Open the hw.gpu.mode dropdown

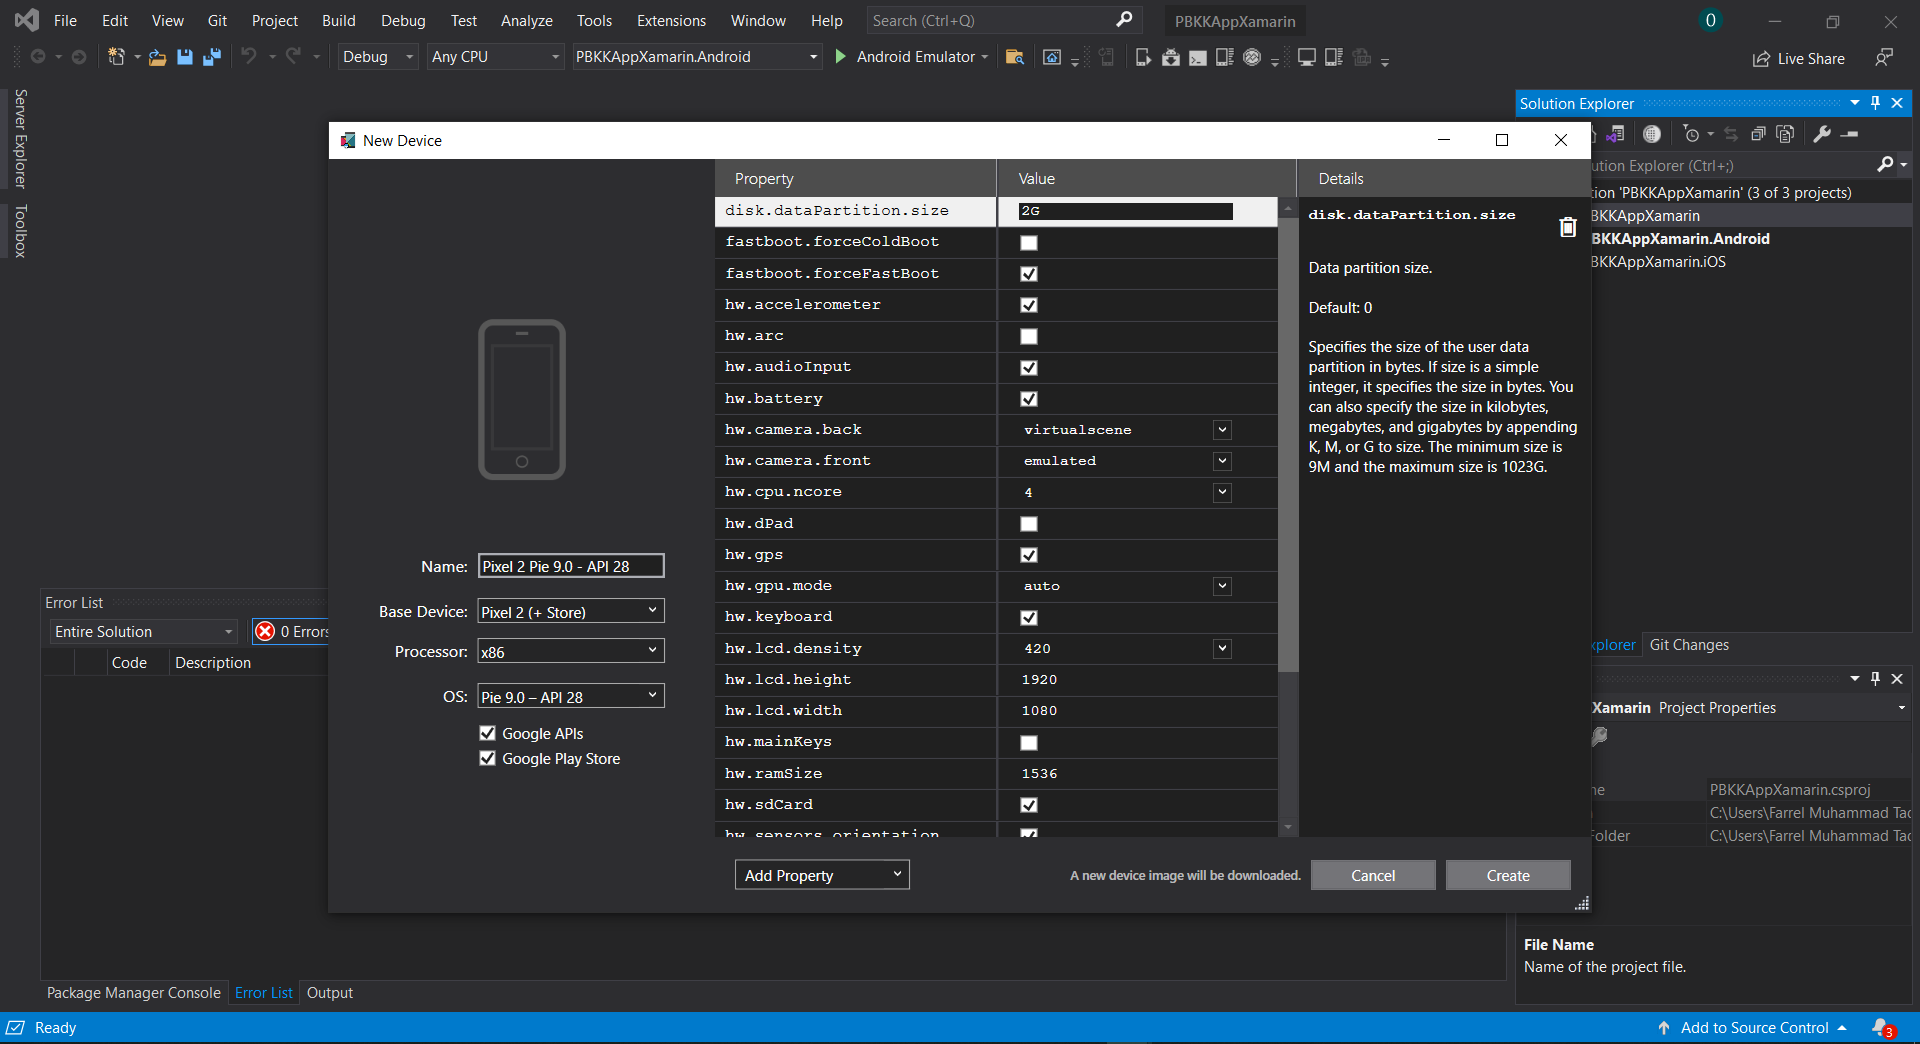(1222, 586)
